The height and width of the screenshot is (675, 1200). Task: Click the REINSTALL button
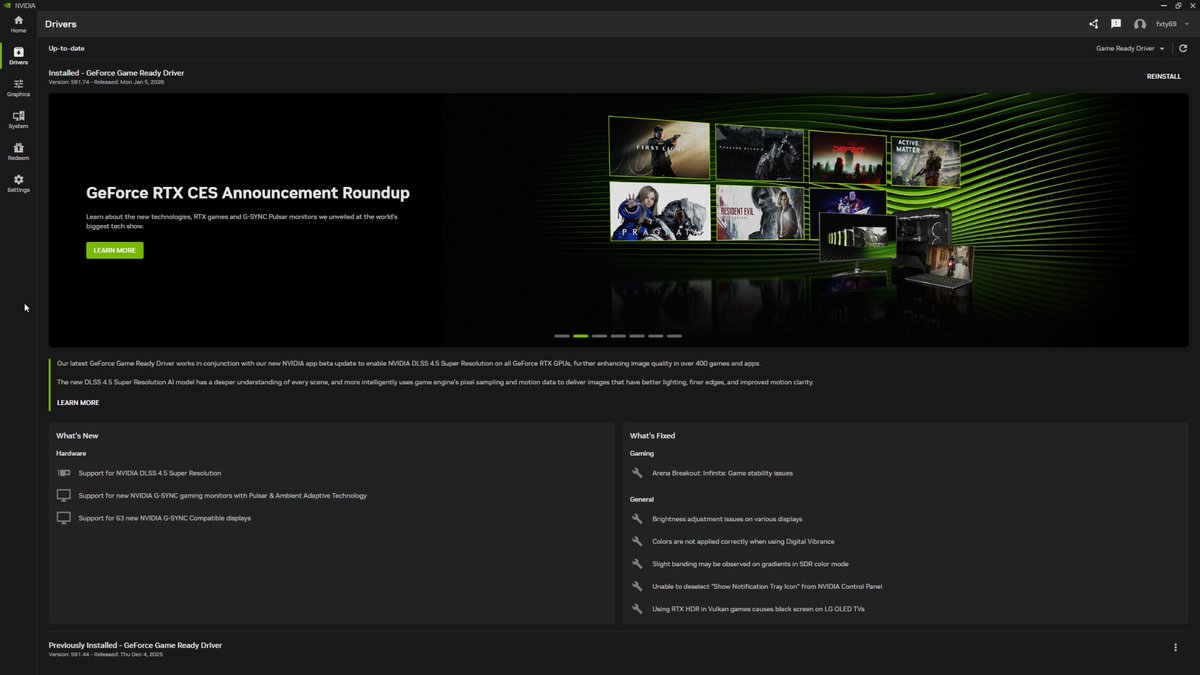[1164, 76]
